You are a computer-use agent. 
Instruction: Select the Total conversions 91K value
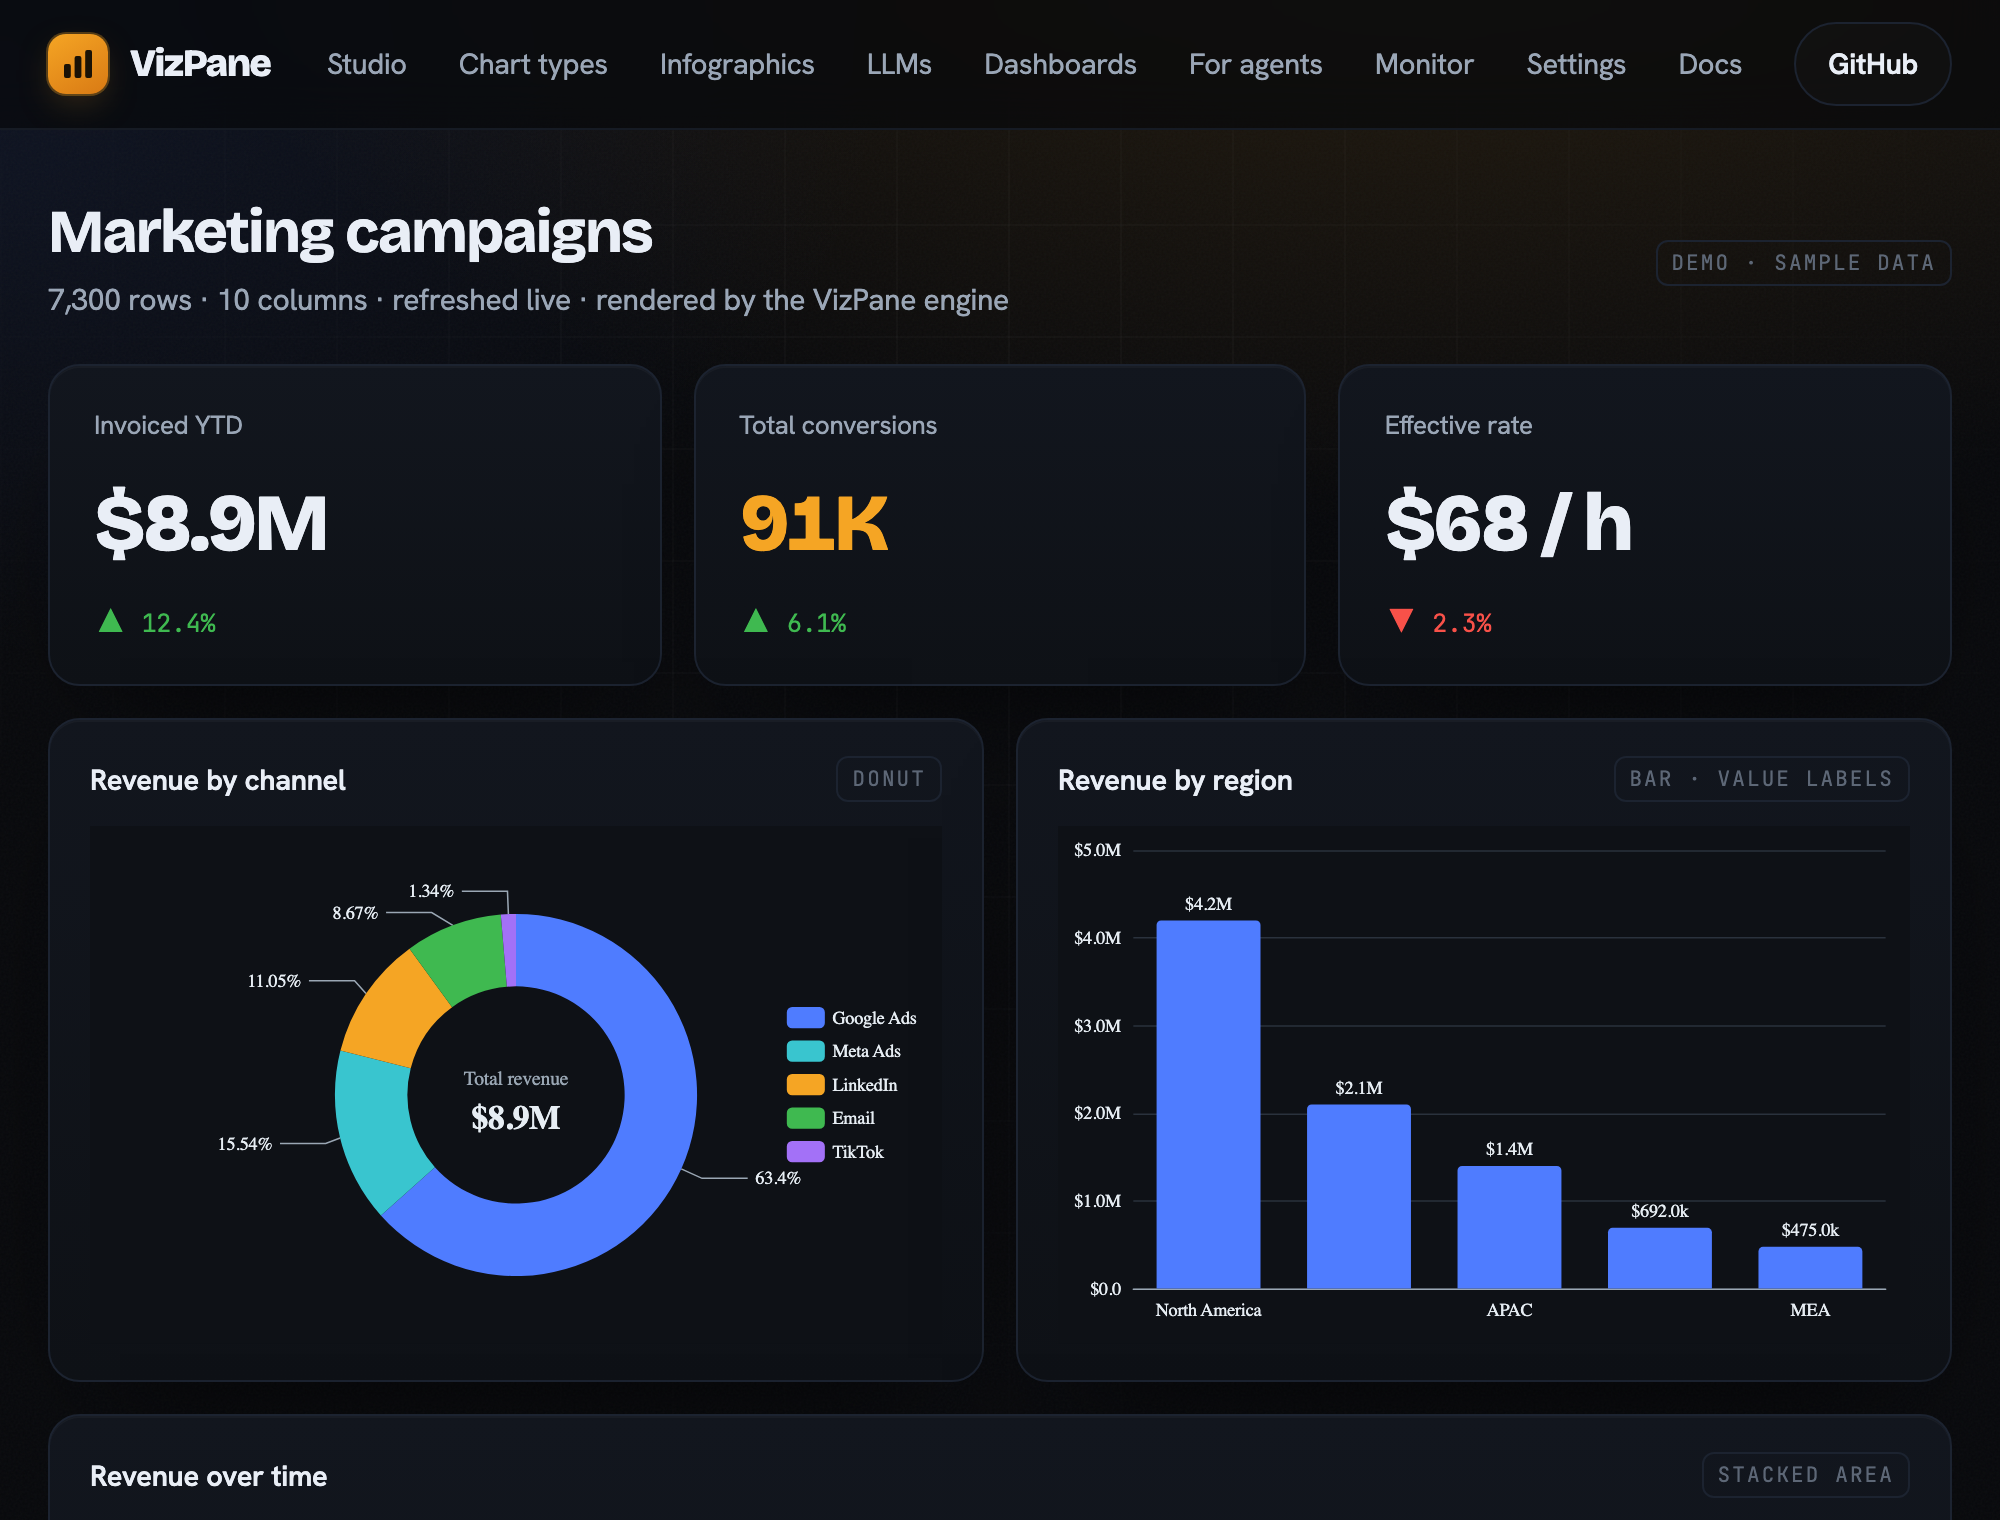[814, 523]
